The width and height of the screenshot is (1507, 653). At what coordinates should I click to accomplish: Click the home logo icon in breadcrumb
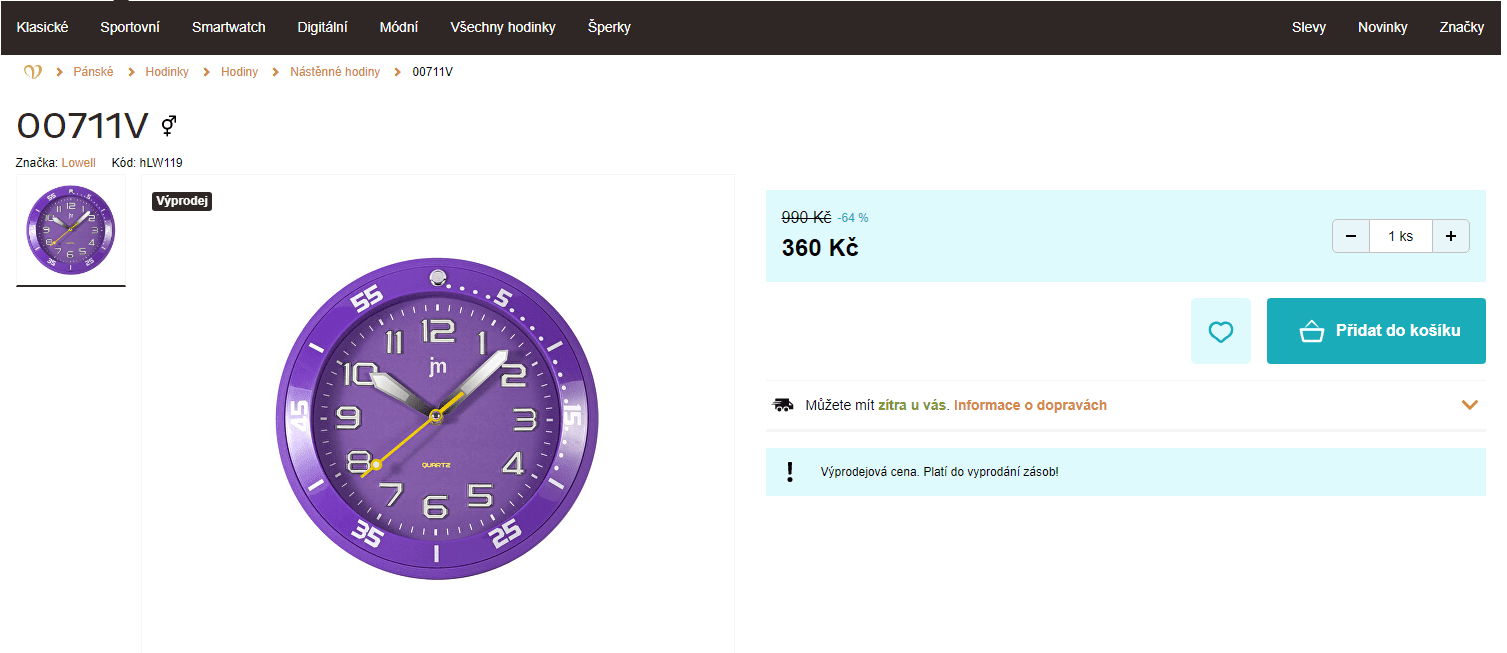point(33,72)
